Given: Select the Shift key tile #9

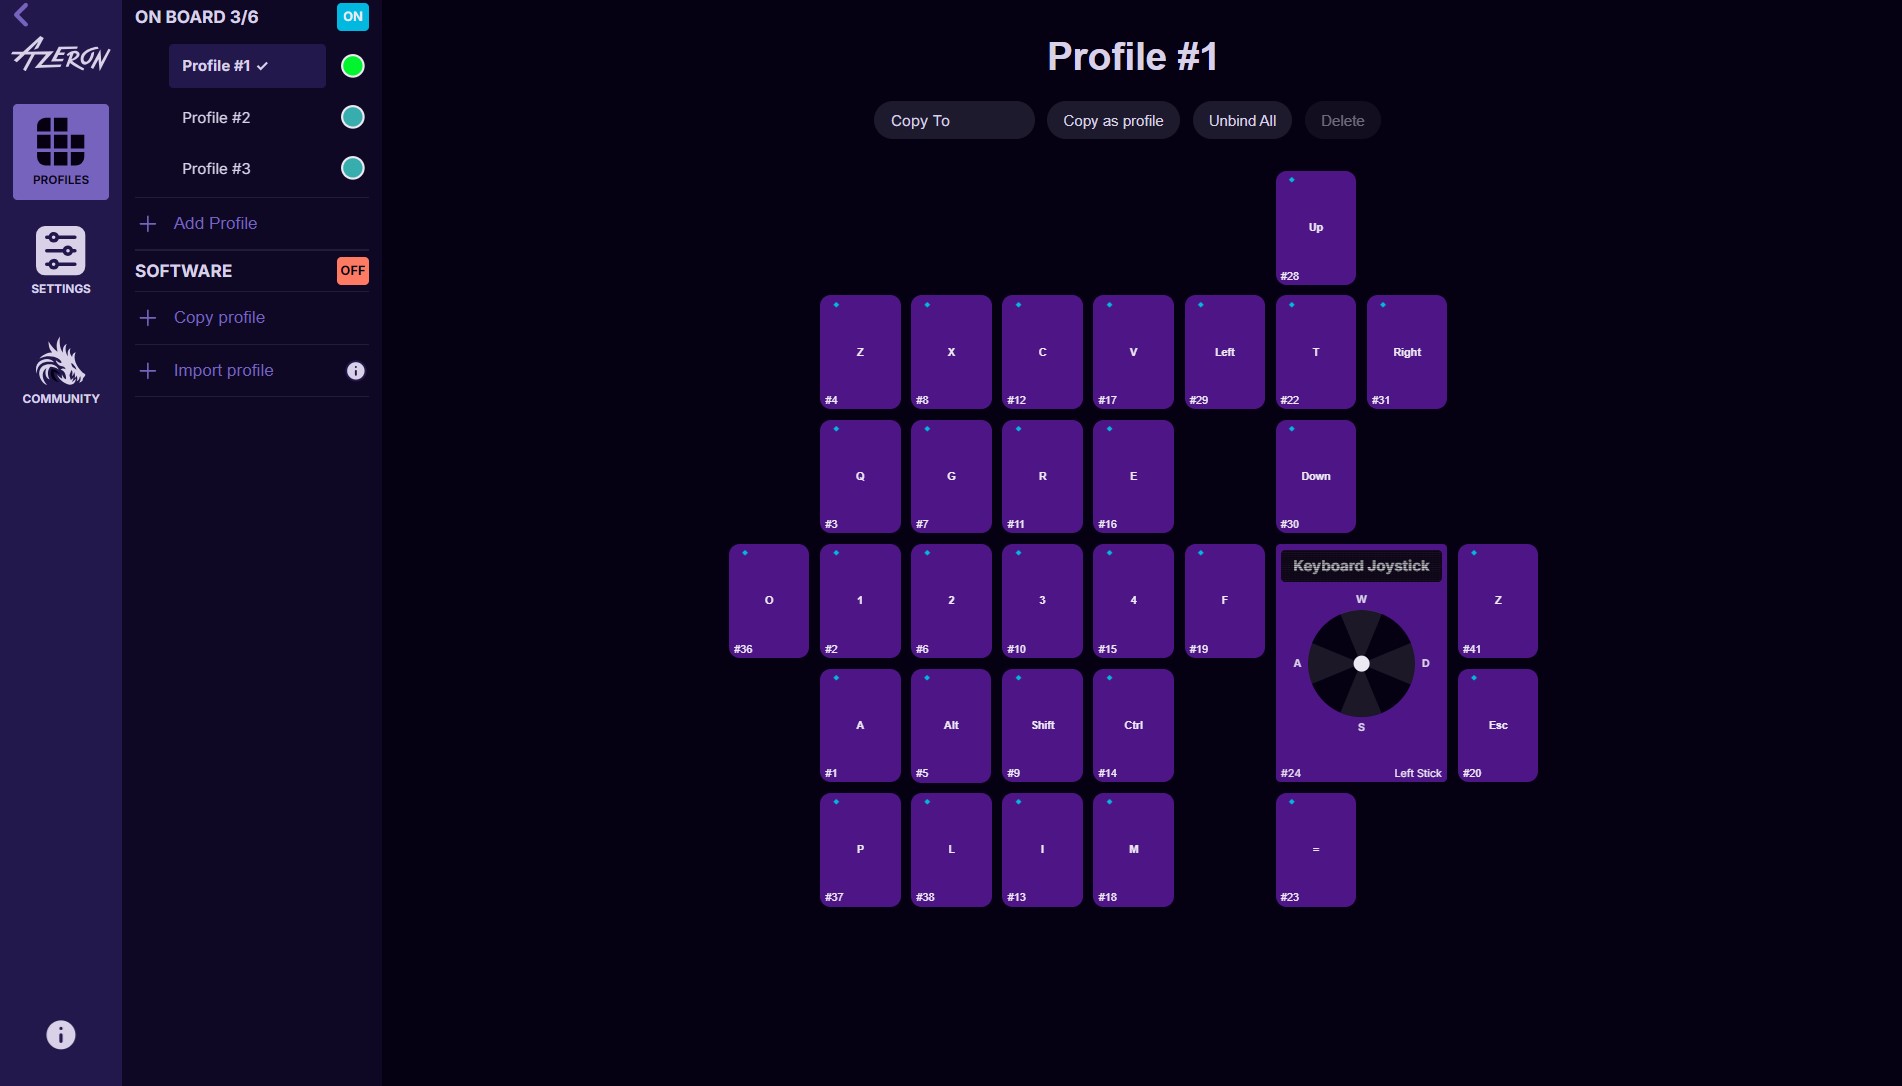Looking at the screenshot, I should point(1042,725).
